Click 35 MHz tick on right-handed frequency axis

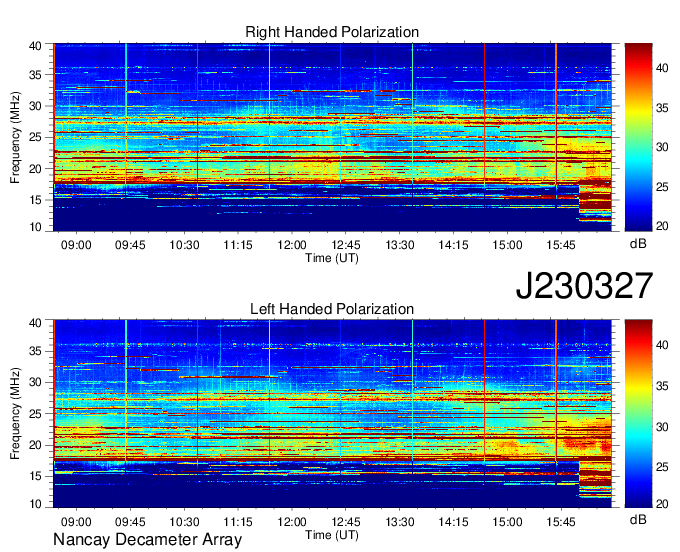click(x=35, y=75)
